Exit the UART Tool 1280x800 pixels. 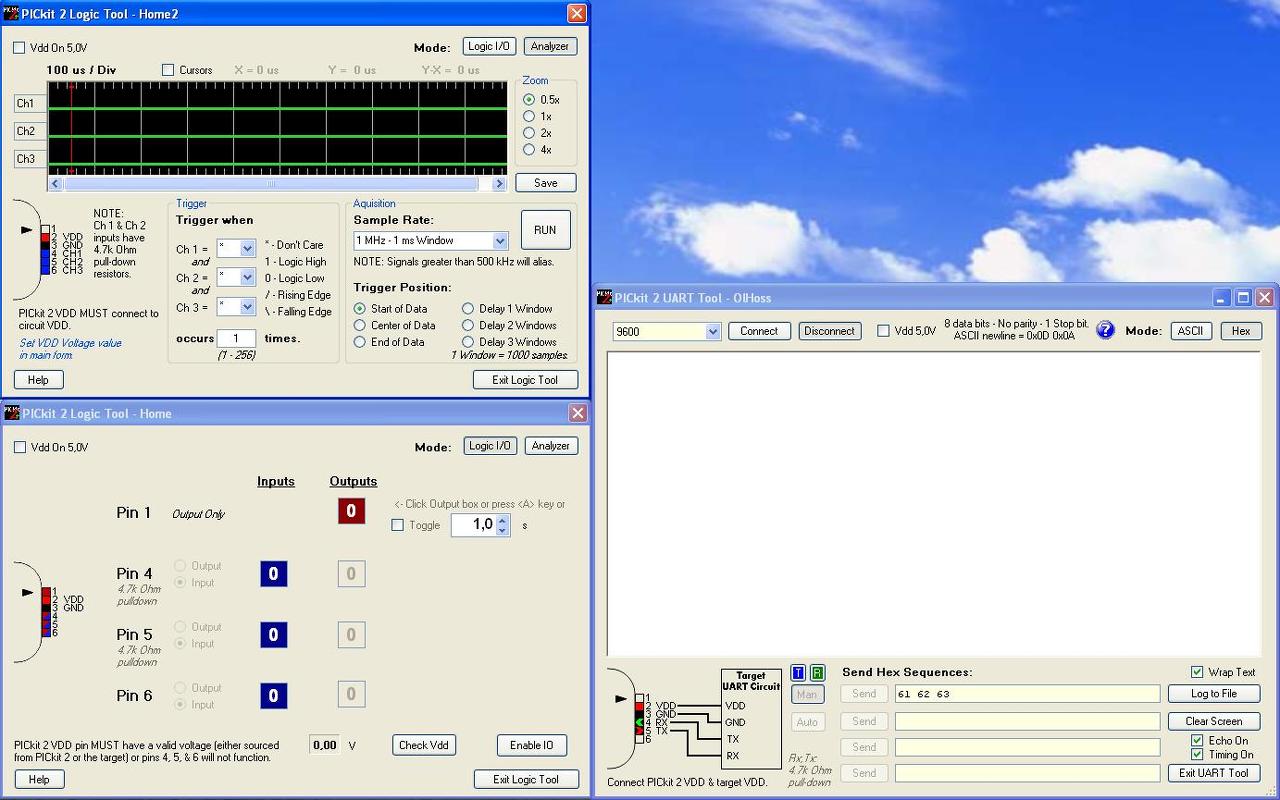click(x=1214, y=773)
